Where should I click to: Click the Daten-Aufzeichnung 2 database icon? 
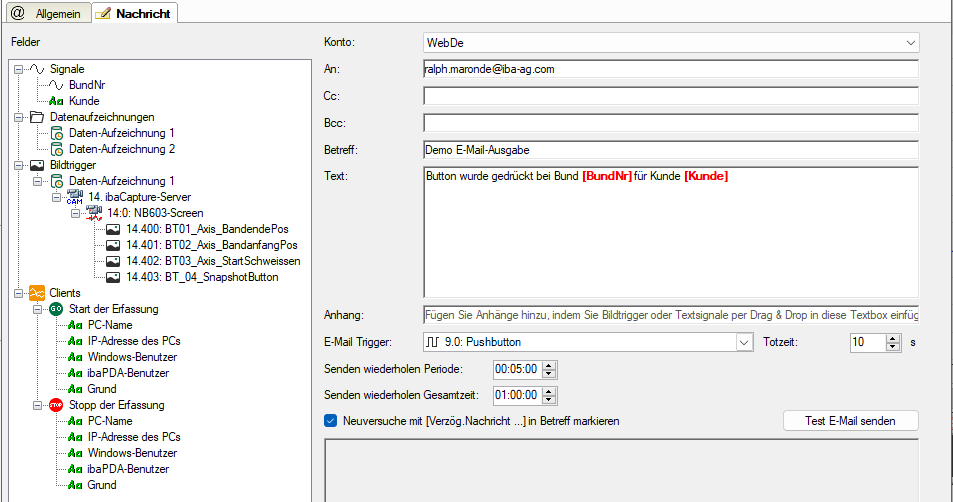57,149
